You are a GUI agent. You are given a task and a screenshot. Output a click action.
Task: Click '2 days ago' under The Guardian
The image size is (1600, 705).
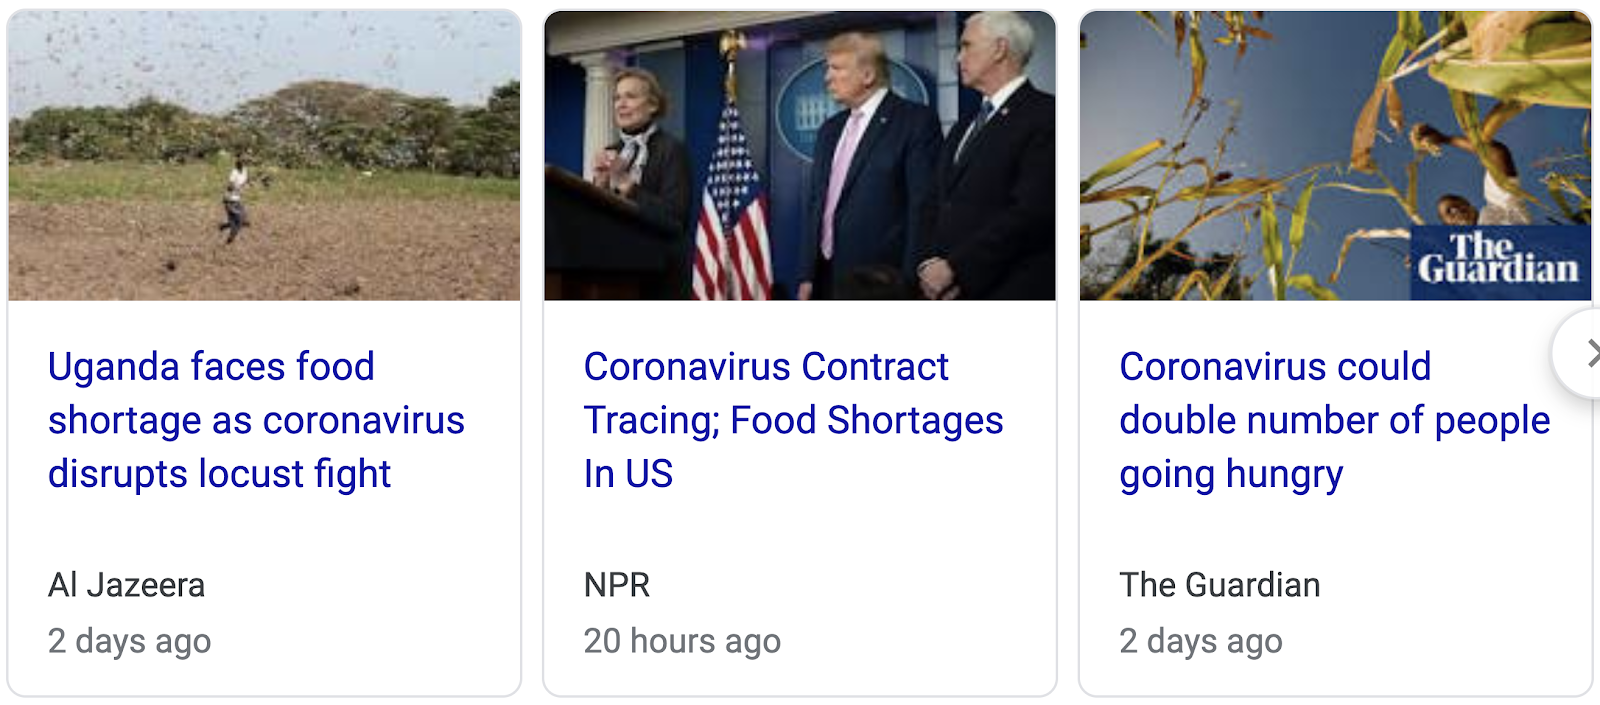tap(1201, 641)
